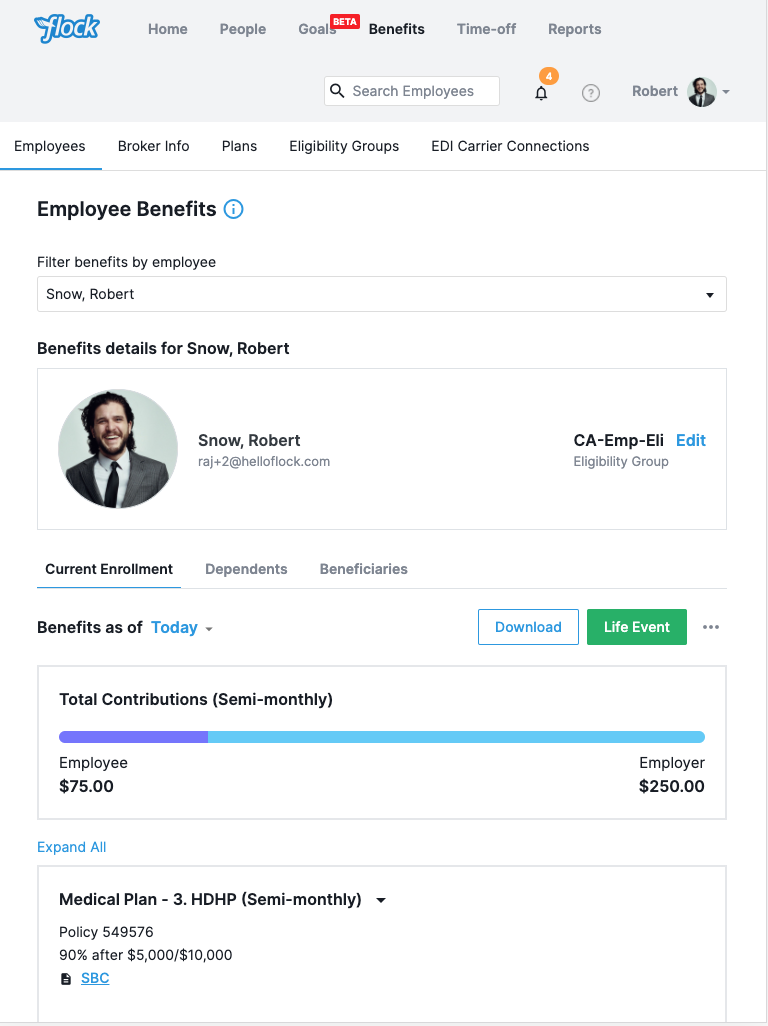The width and height of the screenshot is (768, 1026).
Task: Click the Download button
Action: click(528, 627)
